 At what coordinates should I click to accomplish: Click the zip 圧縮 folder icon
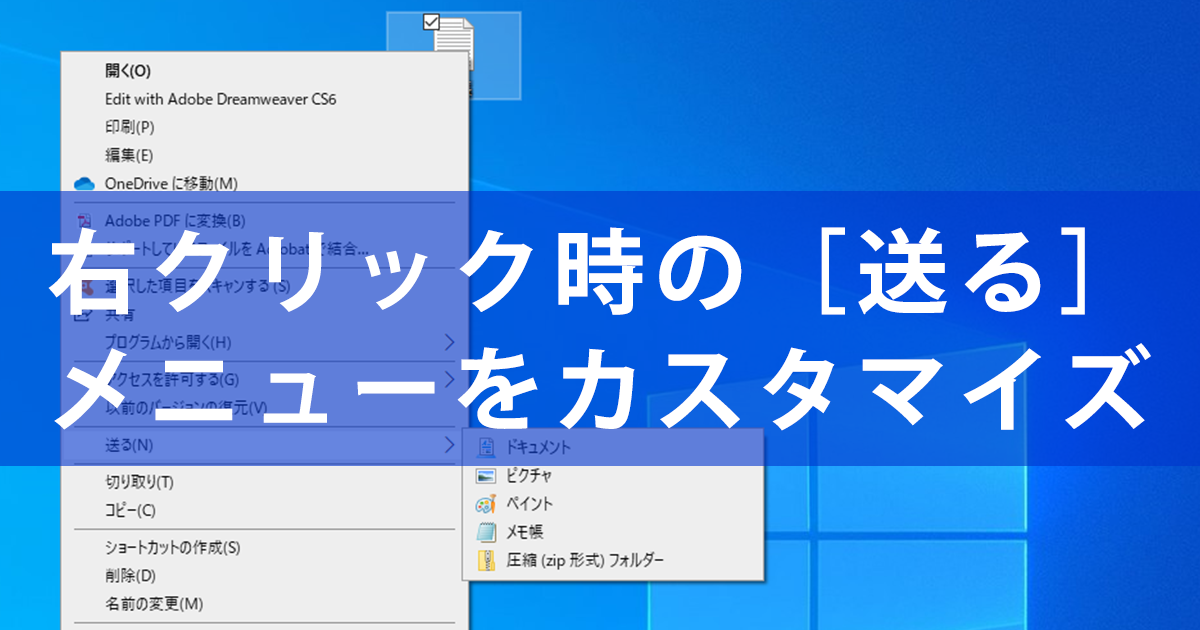486,560
